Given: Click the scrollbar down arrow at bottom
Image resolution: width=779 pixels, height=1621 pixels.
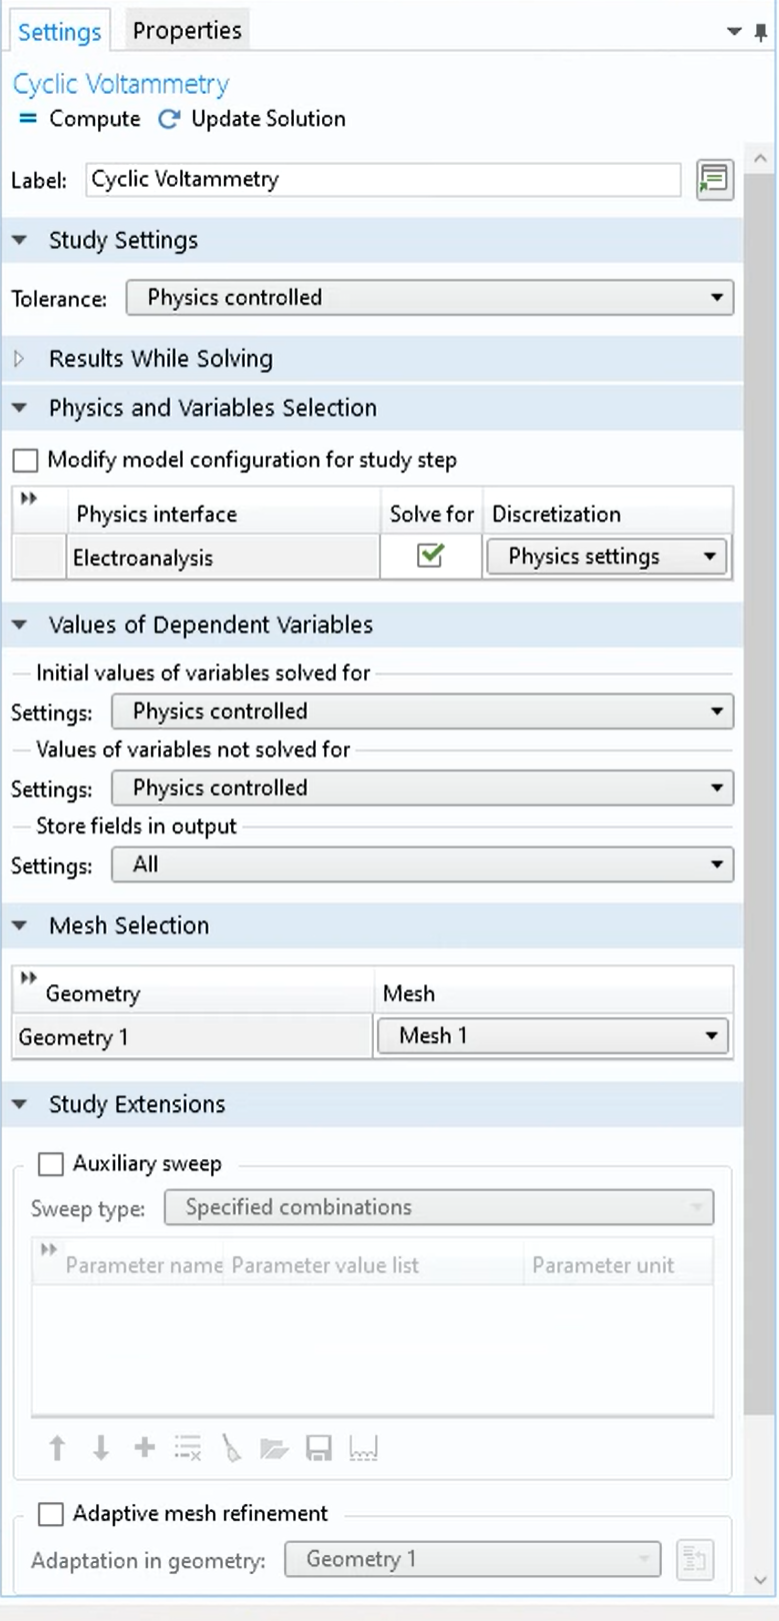Looking at the screenshot, I should 759,1580.
